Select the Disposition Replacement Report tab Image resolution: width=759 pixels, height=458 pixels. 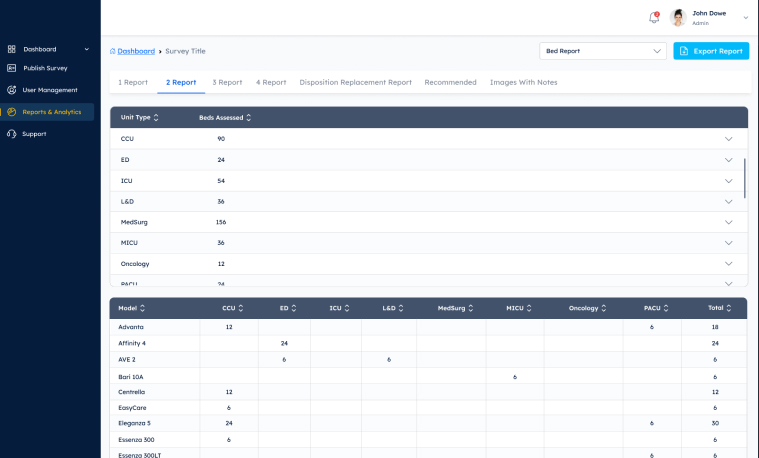click(x=355, y=82)
